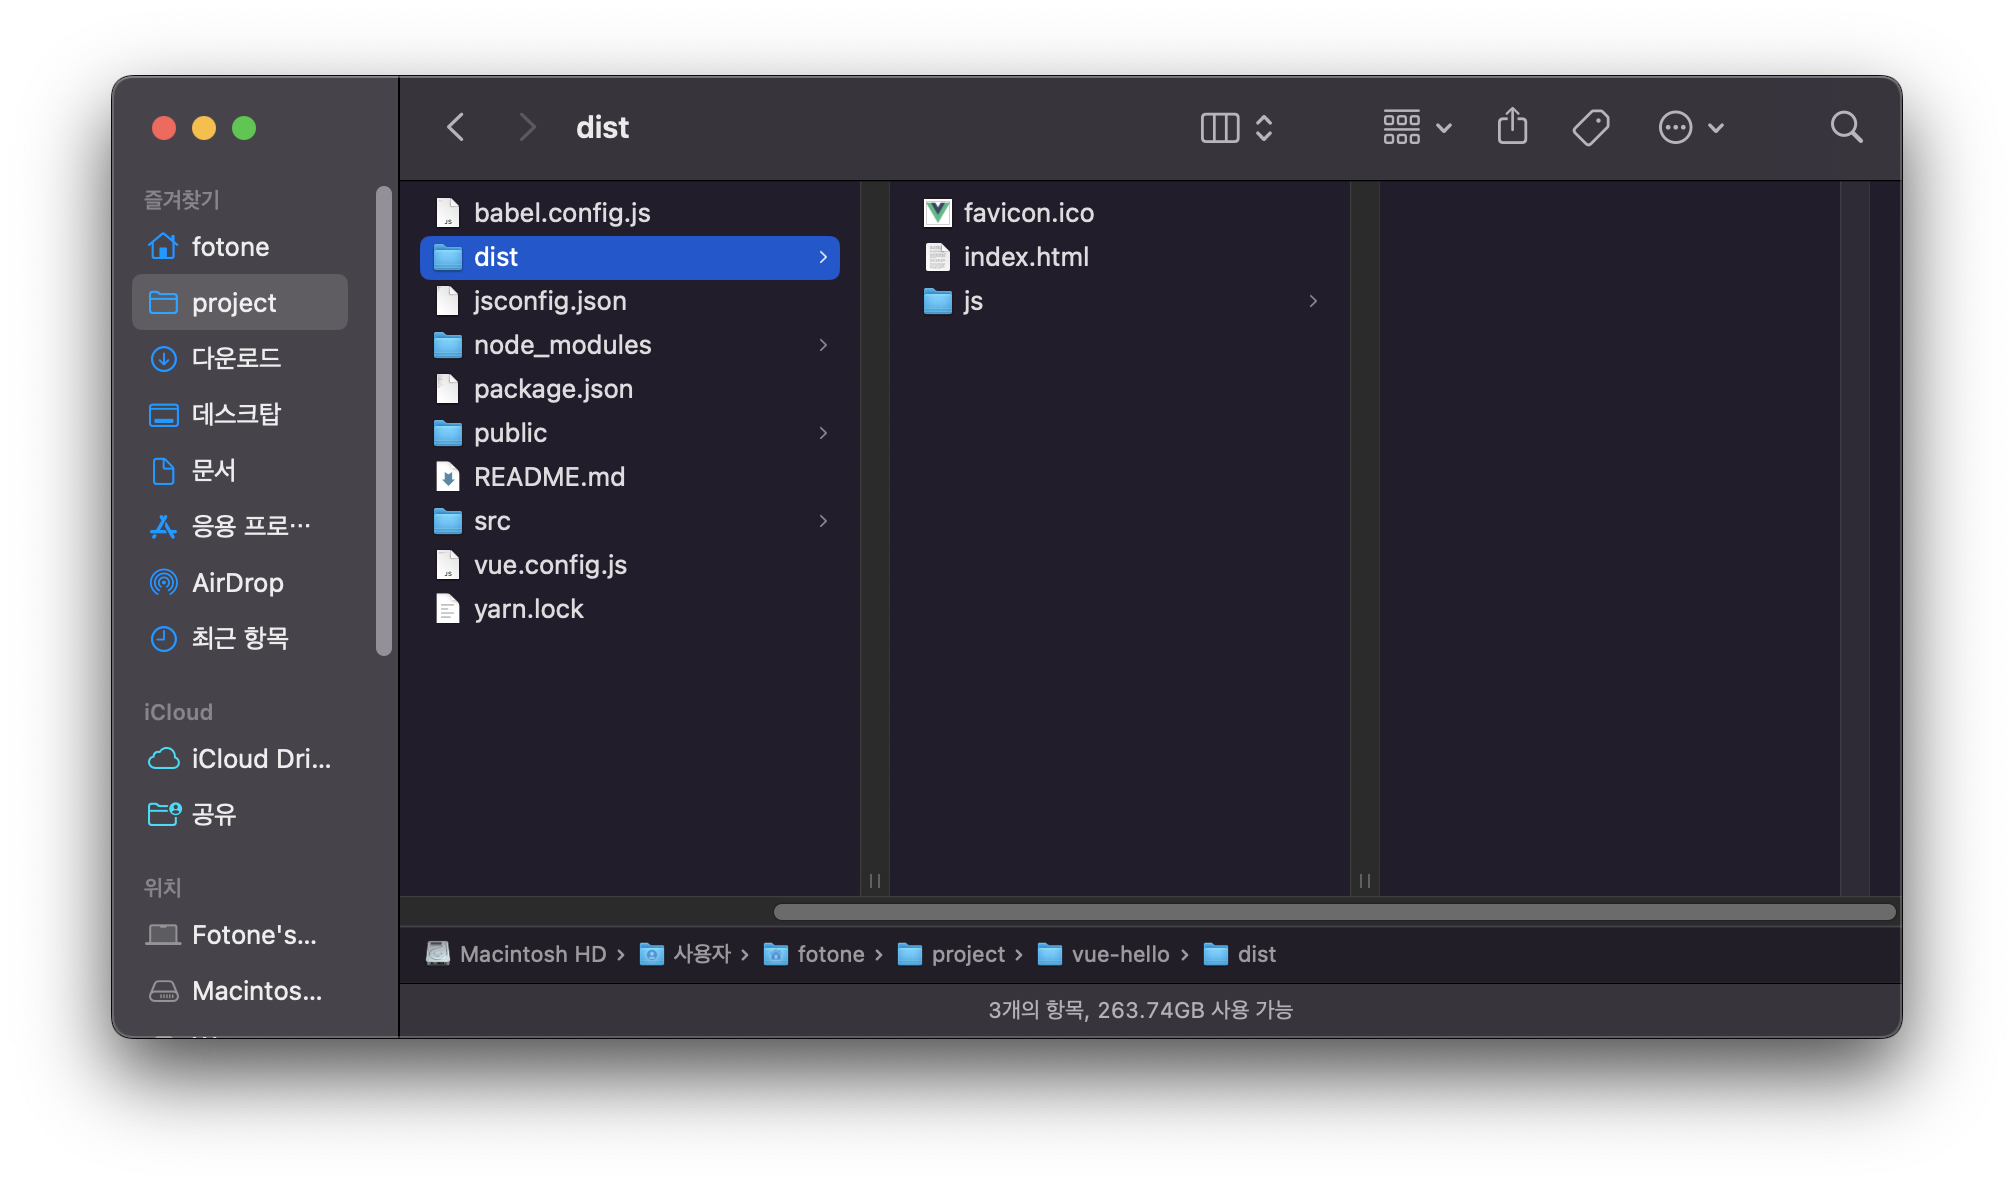Open 최근 항목 in the sidebar

pos(240,638)
